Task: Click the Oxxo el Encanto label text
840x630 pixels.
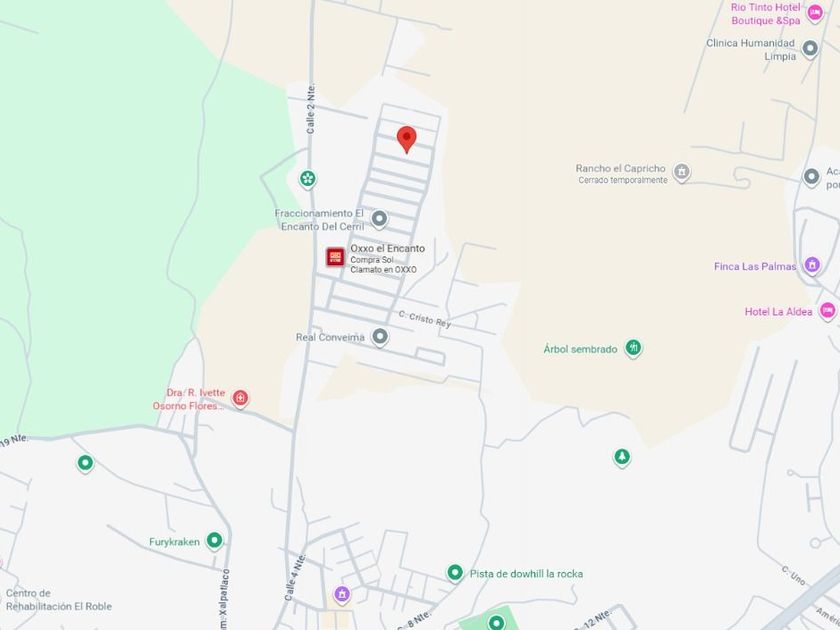Action: point(387,249)
